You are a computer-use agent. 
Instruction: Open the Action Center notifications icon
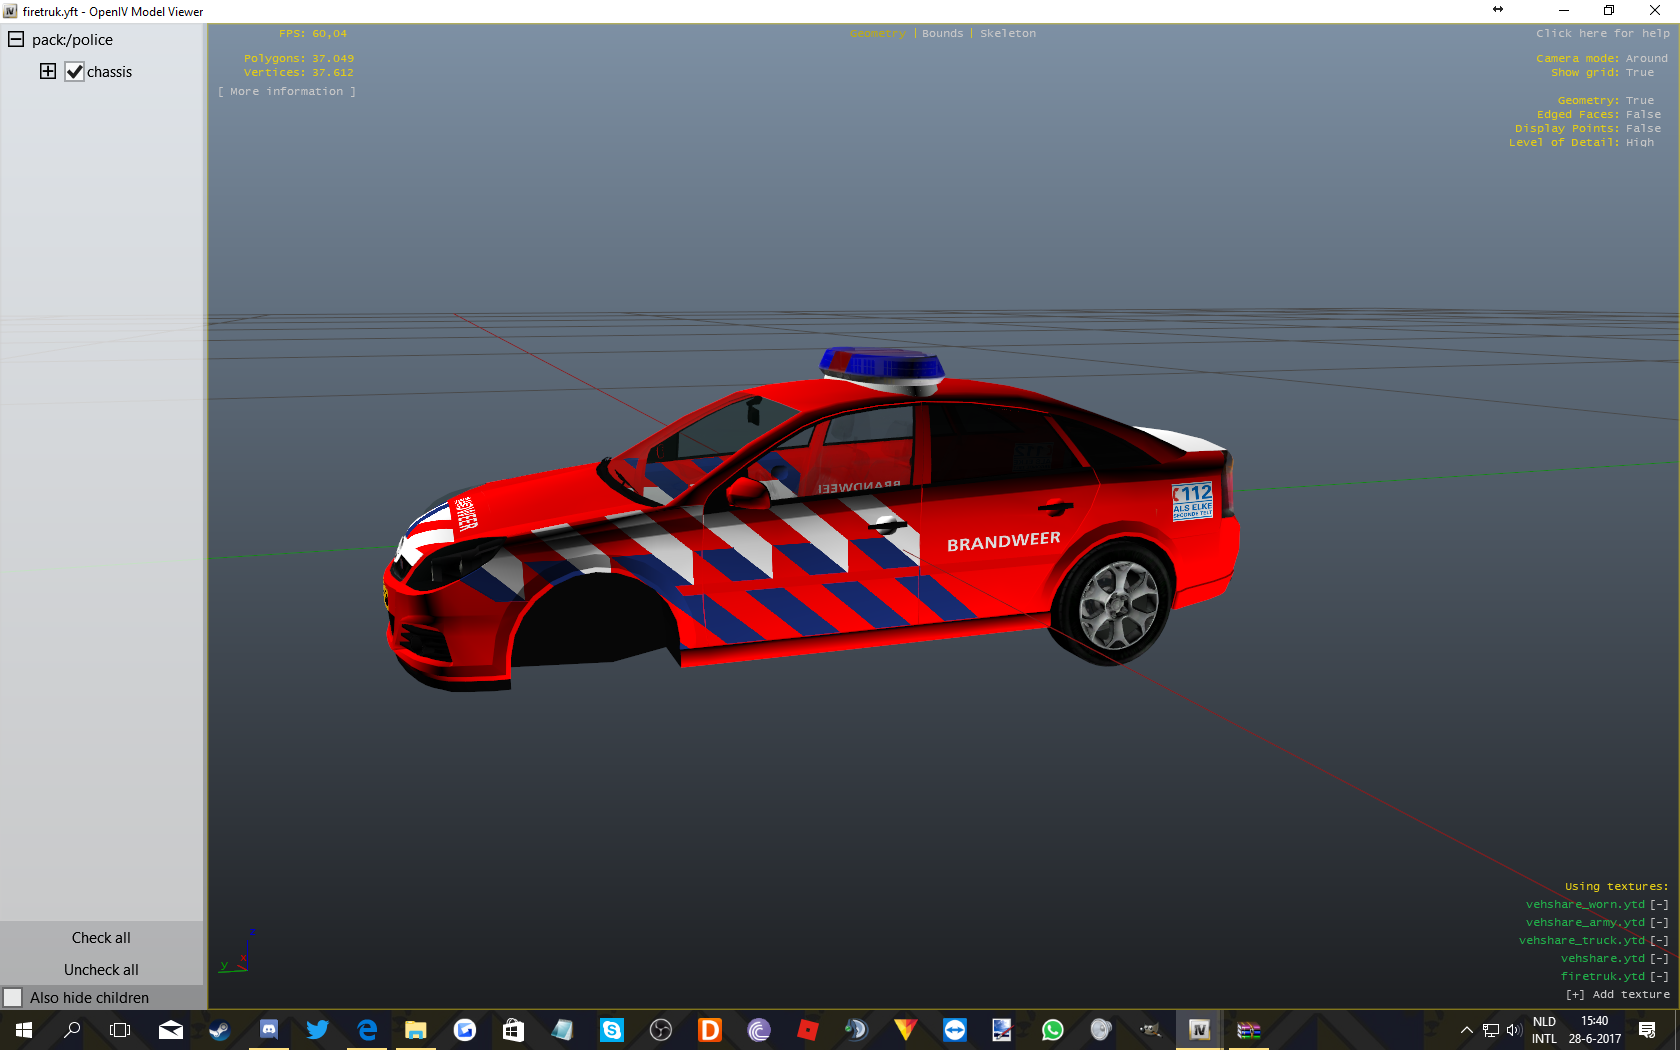click(x=1647, y=1030)
